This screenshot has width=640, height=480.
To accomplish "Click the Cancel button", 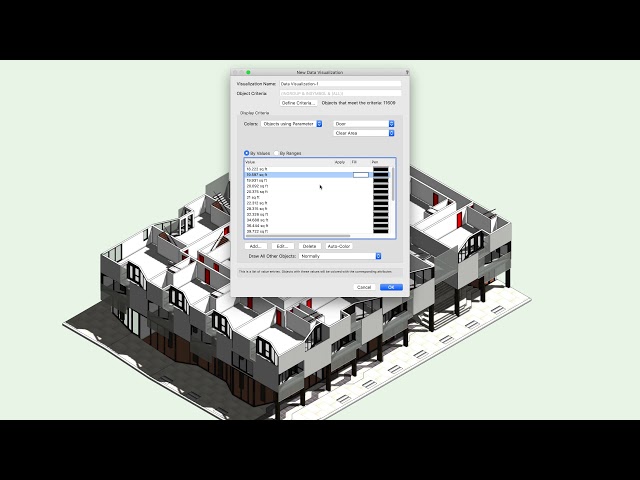I will [x=364, y=287].
